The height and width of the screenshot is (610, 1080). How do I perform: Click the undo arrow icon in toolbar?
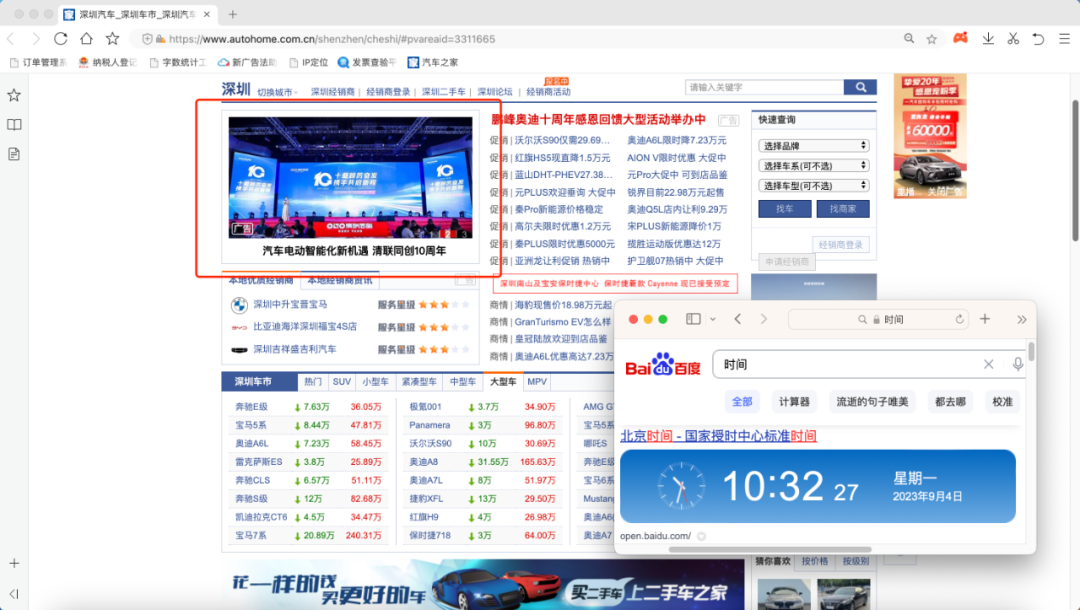pyautogui.click(x=1038, y=39)
